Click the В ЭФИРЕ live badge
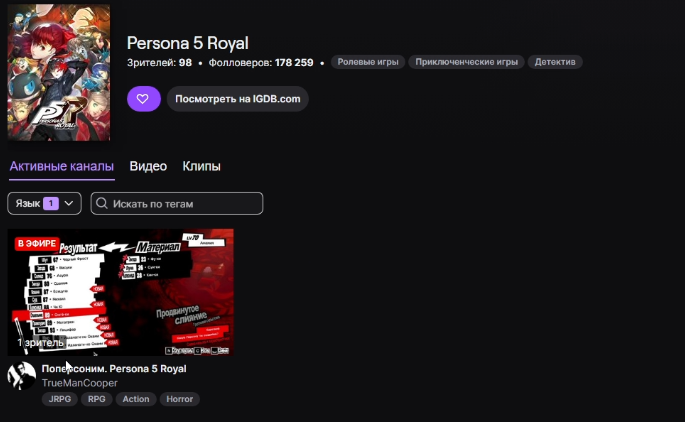 tap(37, 243)
